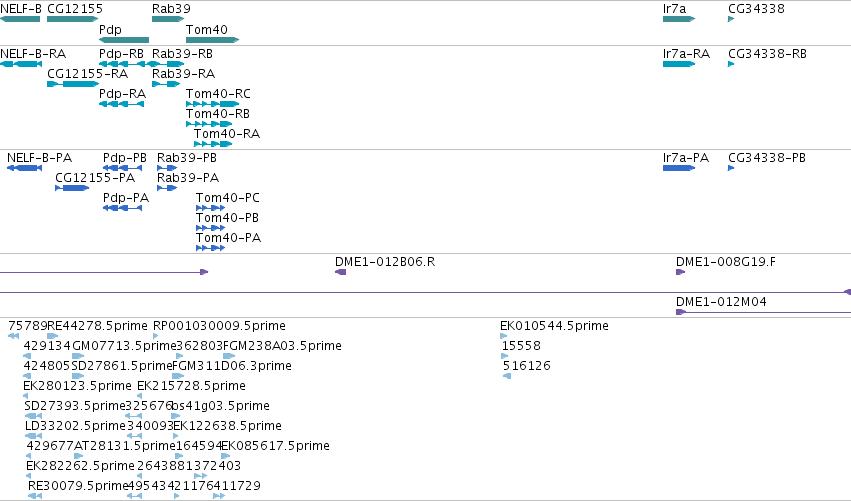851x501 pixels.
Task: Select the Rab39 gene feature
Action: [168, 19]
